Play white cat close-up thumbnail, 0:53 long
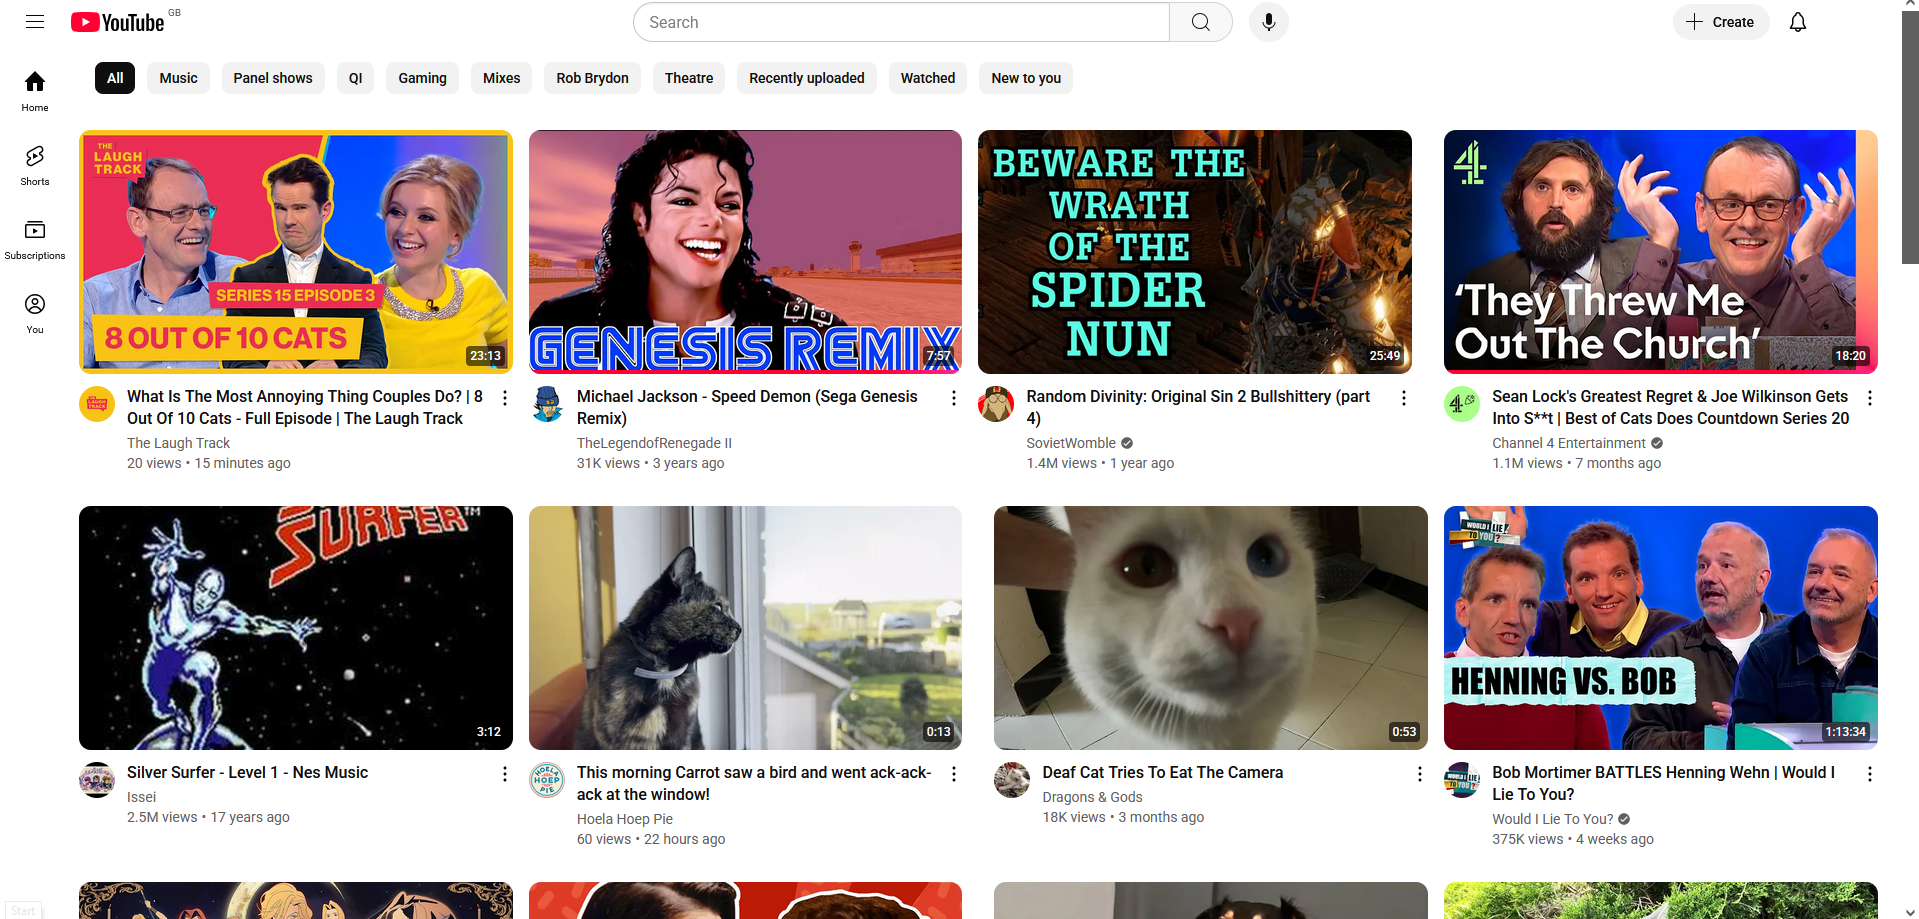 [1211, 628]
